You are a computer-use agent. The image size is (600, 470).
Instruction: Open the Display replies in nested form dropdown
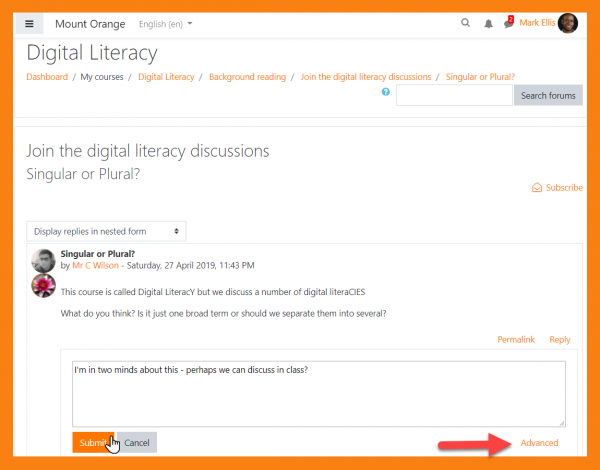[x=106, y=231]
